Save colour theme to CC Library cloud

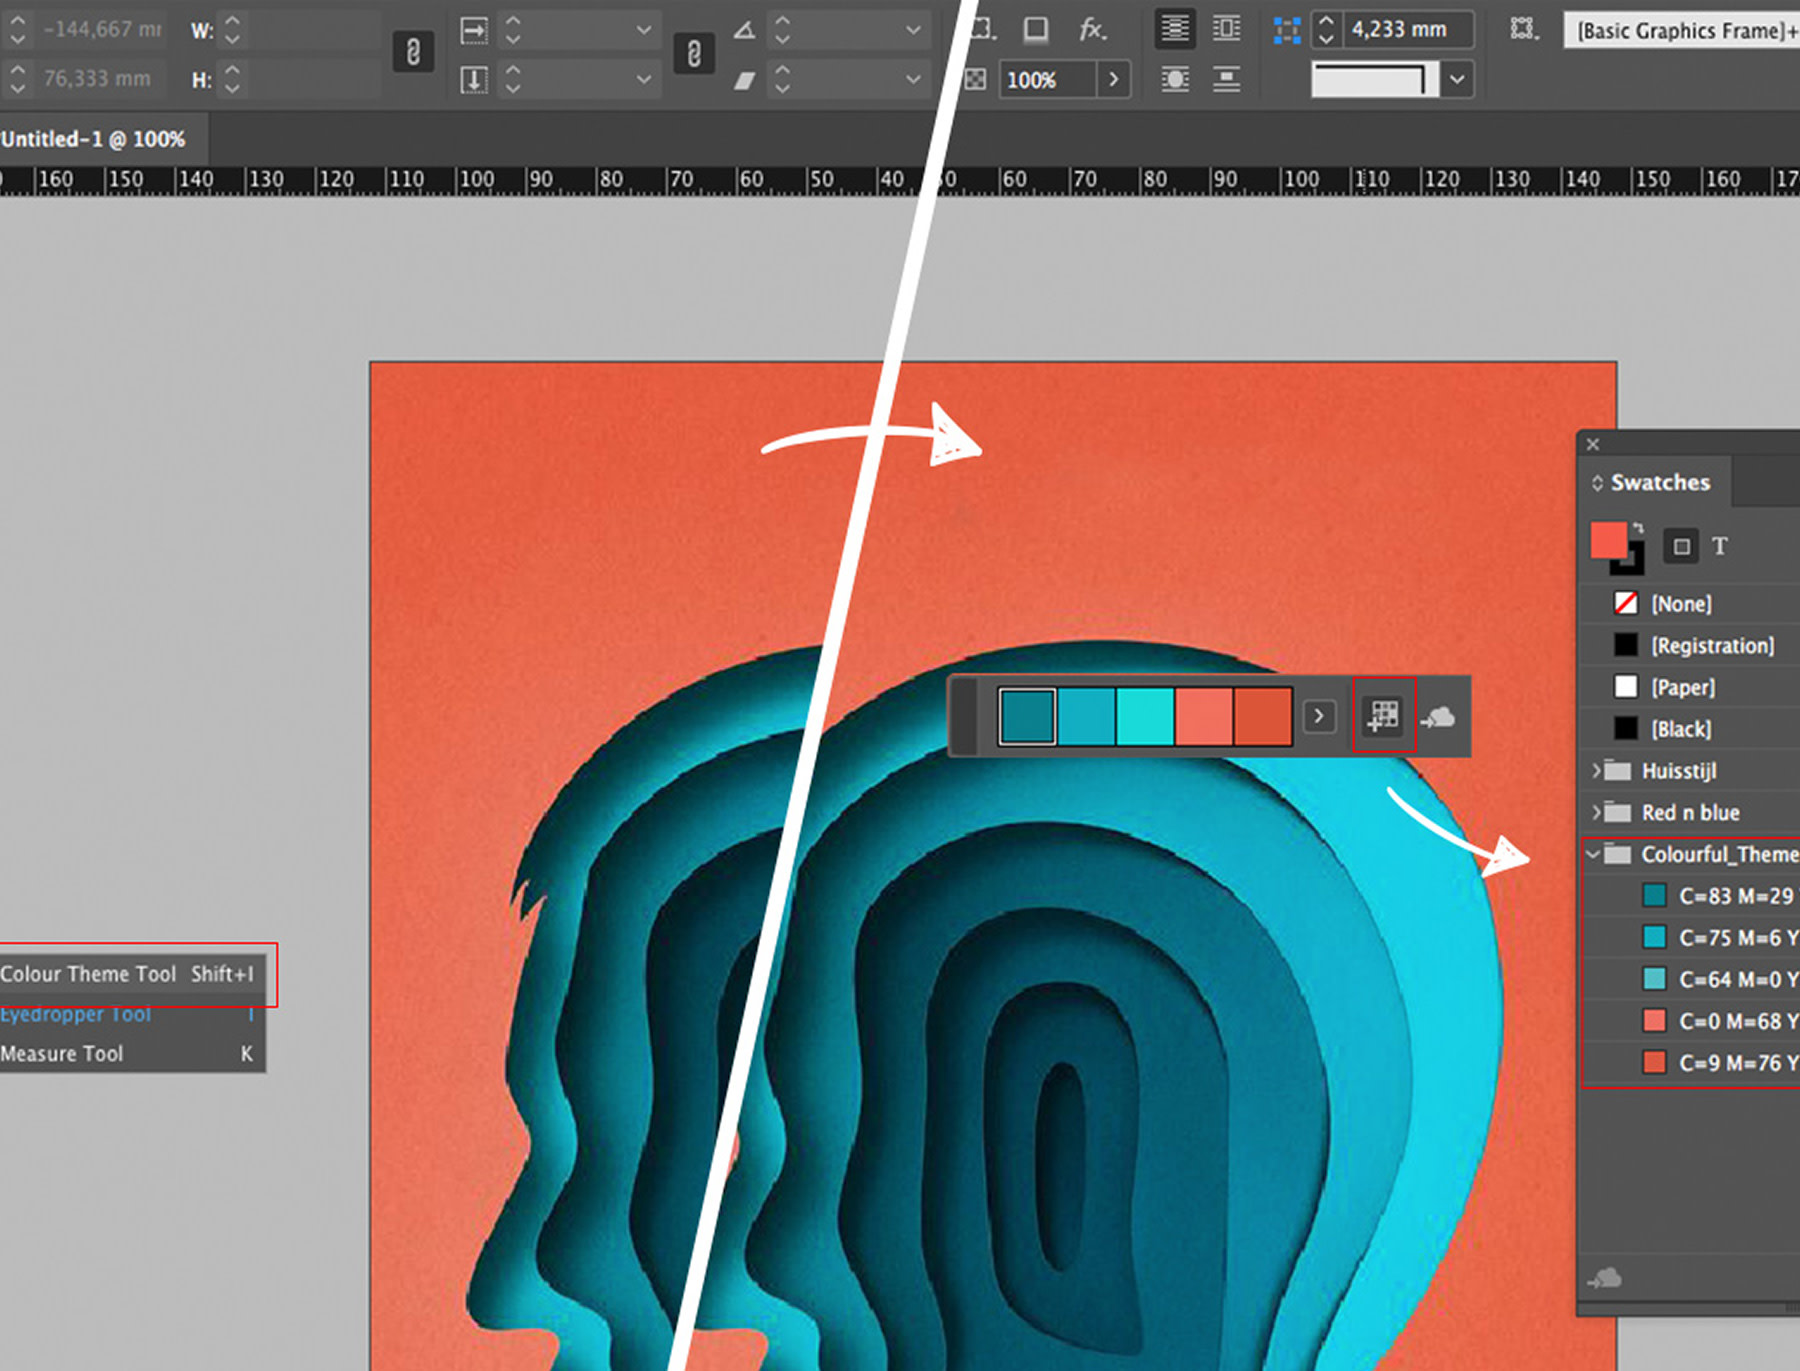click(1439, 717)
